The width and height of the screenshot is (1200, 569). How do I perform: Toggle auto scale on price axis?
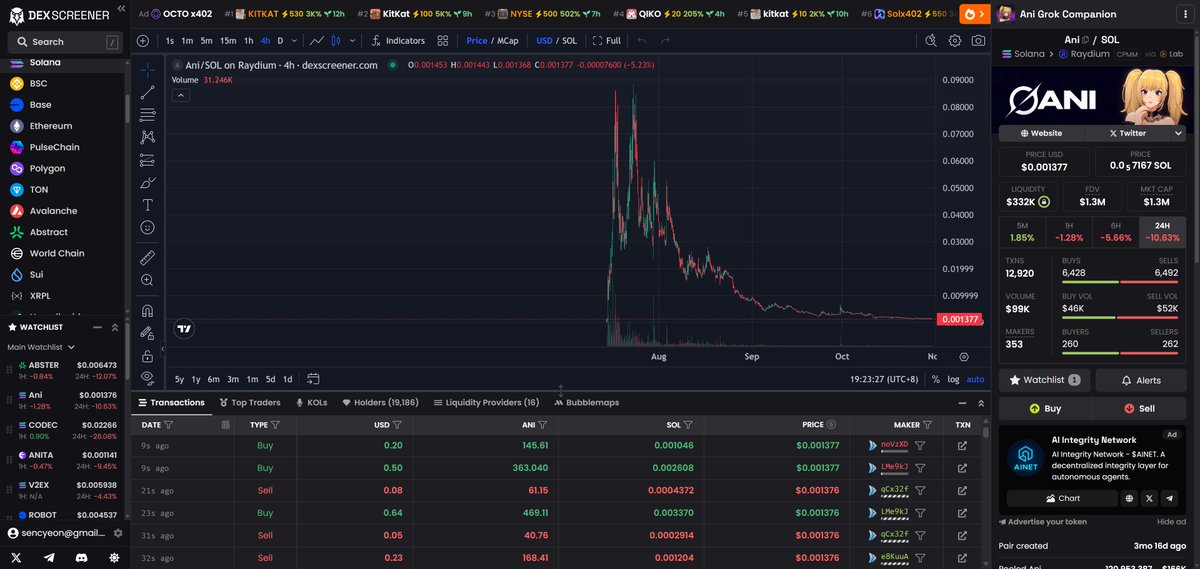coord(975,379)
